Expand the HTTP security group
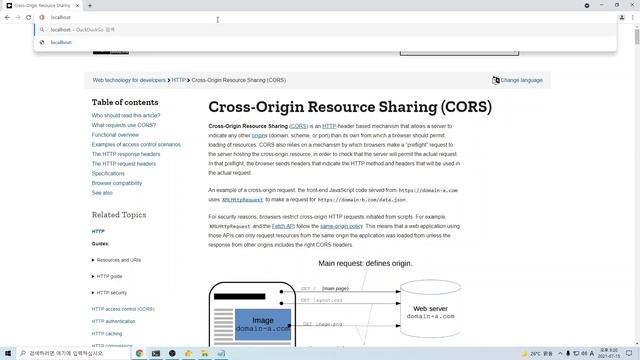 tap(109, 293)
